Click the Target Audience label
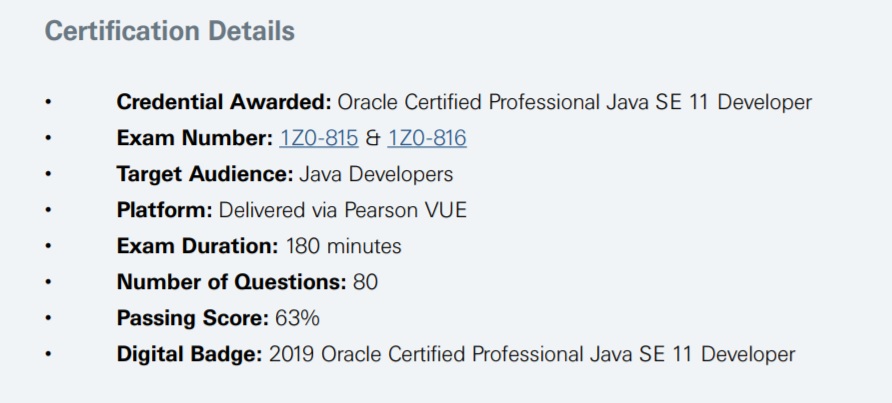The image size is (892, 403). pyautogui.click(x=204, y=174)
